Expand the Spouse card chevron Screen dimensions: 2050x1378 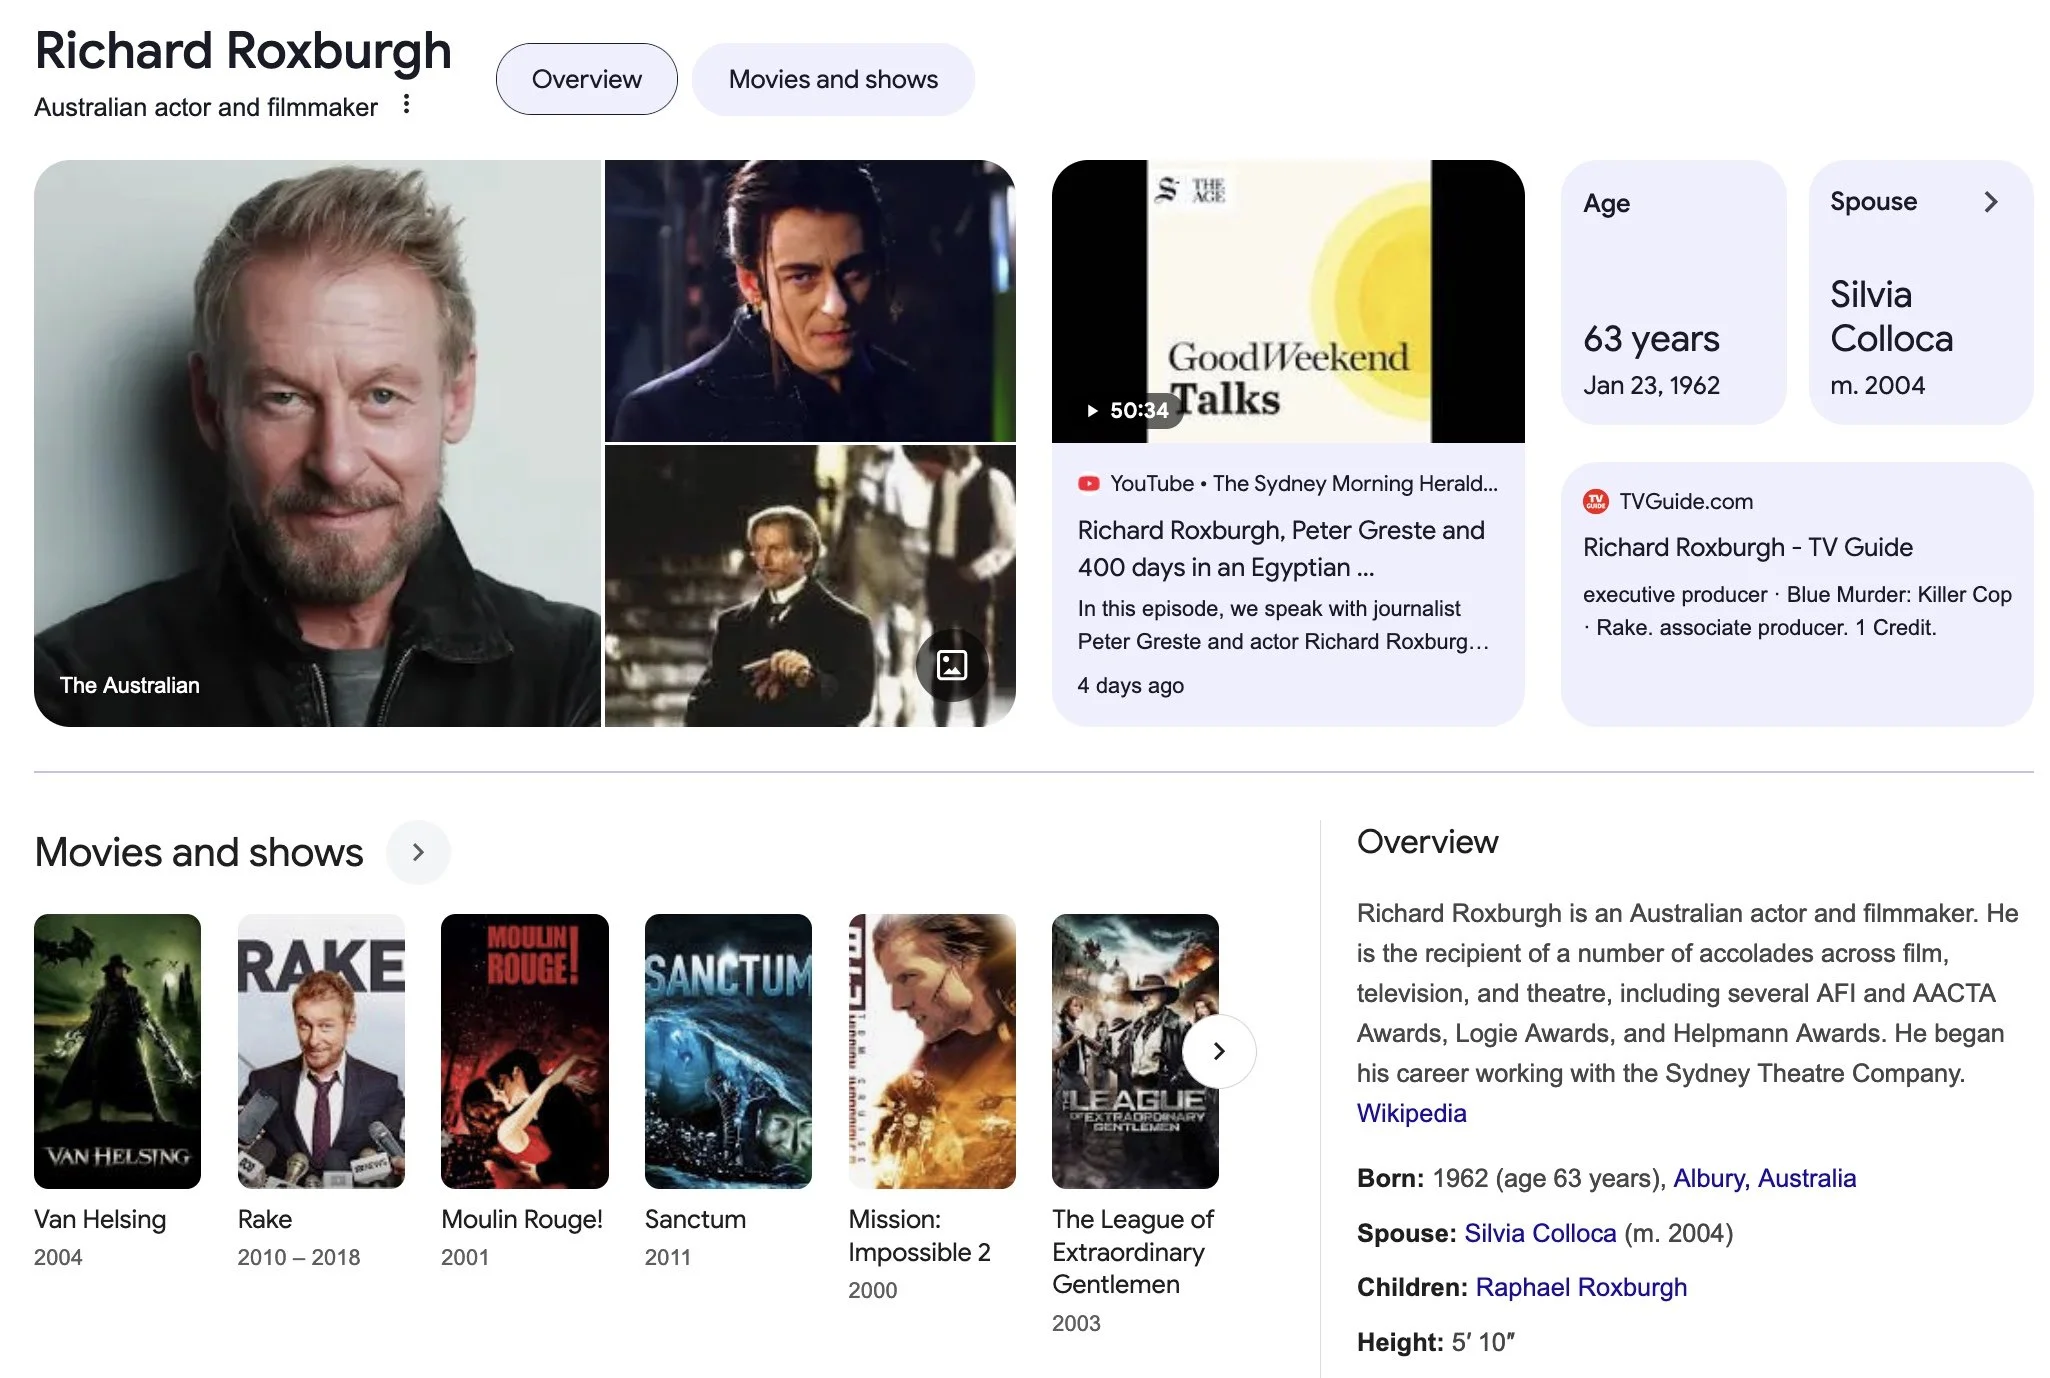pyautogui.click(x=1991, y=202)
